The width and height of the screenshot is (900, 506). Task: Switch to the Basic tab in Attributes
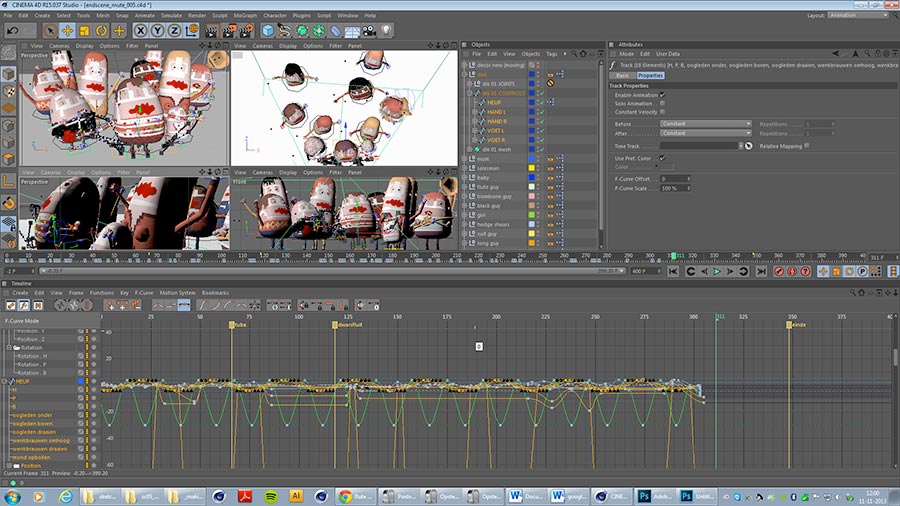point(621,75)
